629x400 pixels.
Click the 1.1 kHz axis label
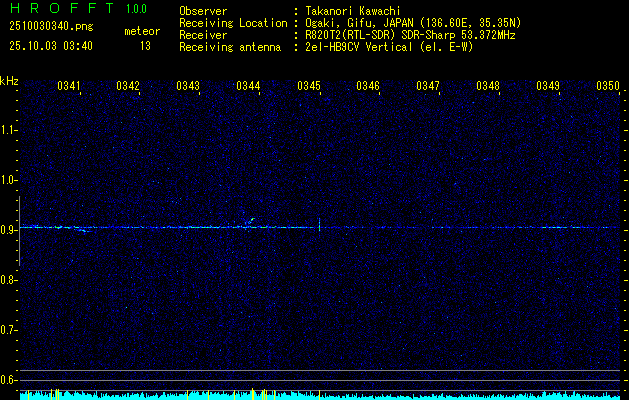[x=9, y=130]
